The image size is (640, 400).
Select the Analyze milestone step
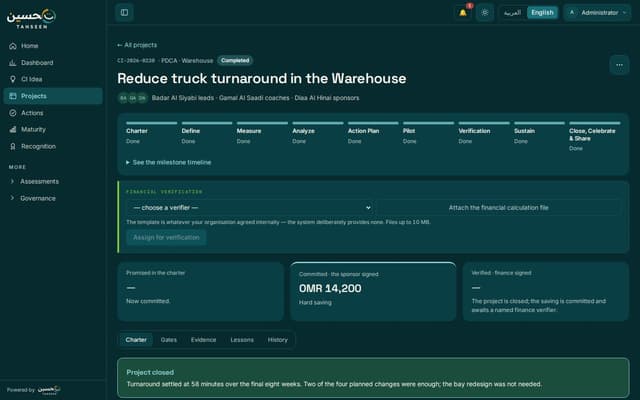click(318, 132)
